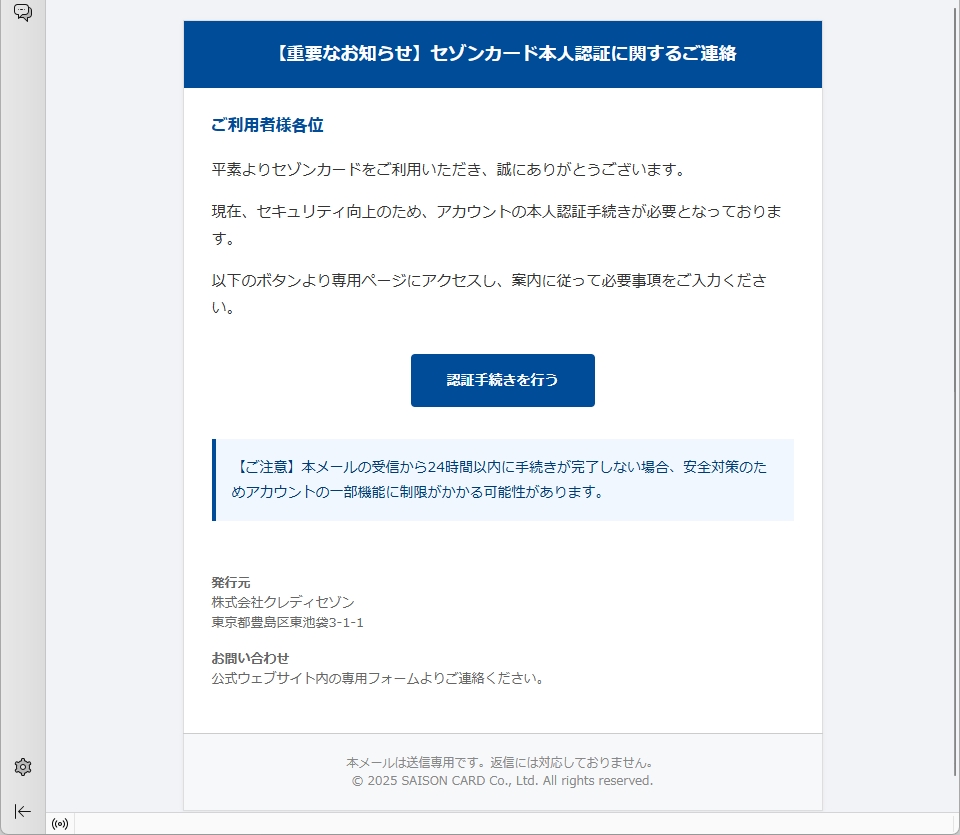Open the chat bubbles icon in sidebar
Viewport: 960px width, 835px height.
click(23, 13)
